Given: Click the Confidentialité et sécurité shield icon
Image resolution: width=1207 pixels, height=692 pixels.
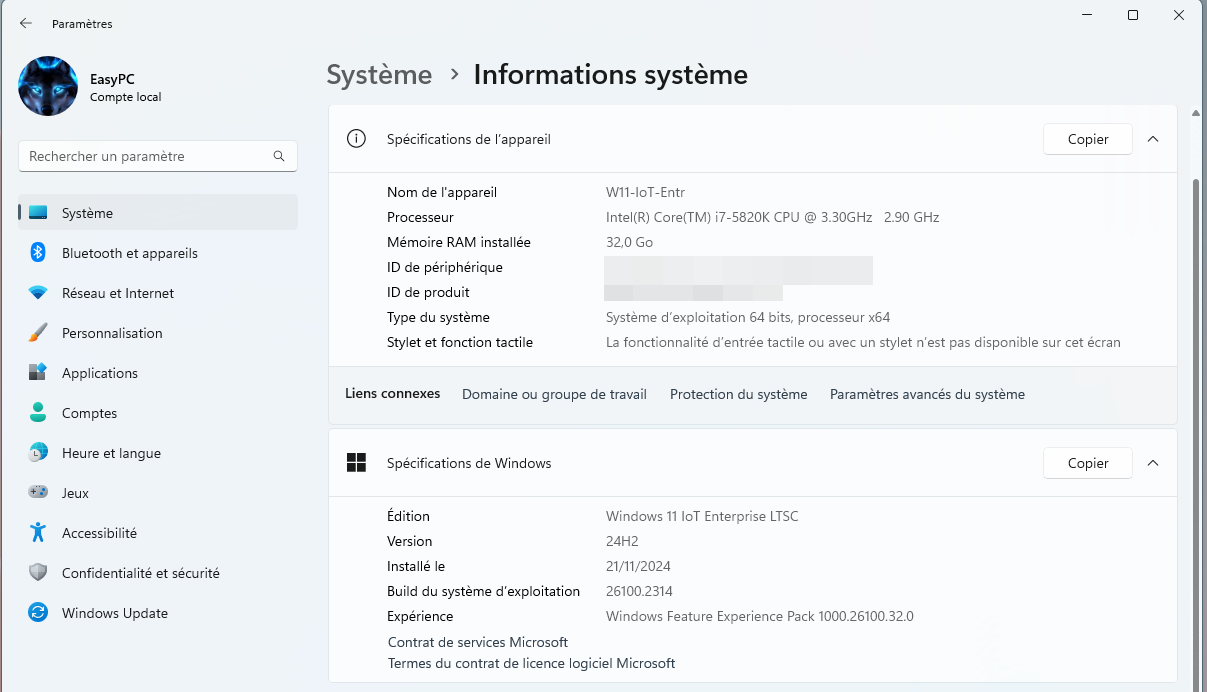Looking at the screenshot, I should pyautogui.click(x=38, y=573).
